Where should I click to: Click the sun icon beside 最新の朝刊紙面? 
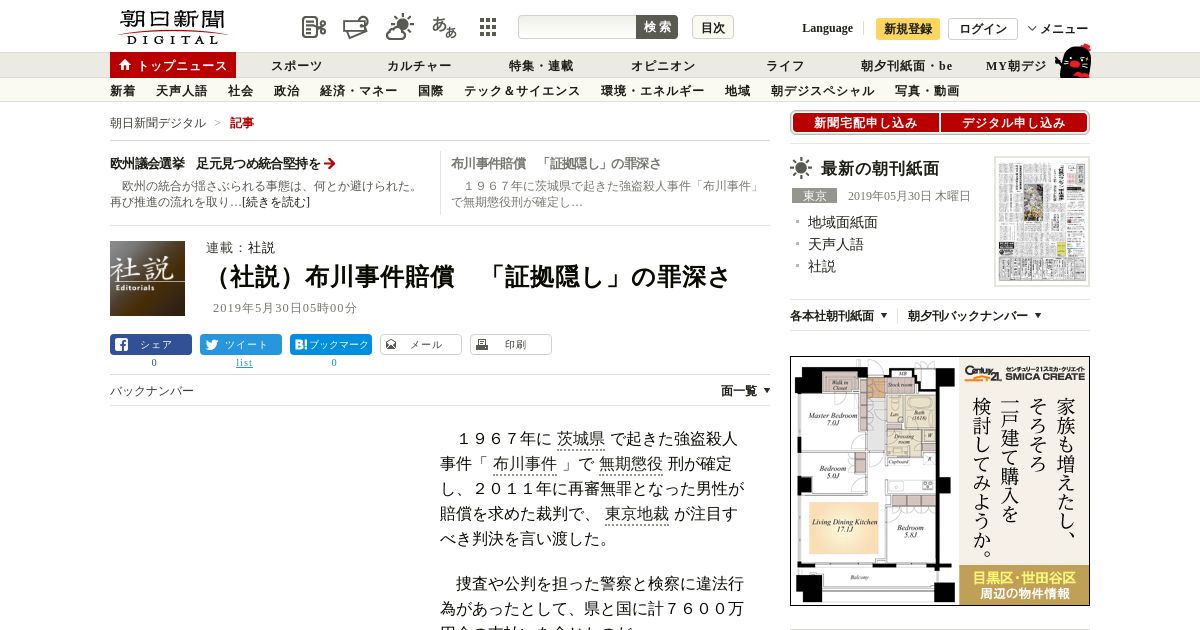coord(801,168)
